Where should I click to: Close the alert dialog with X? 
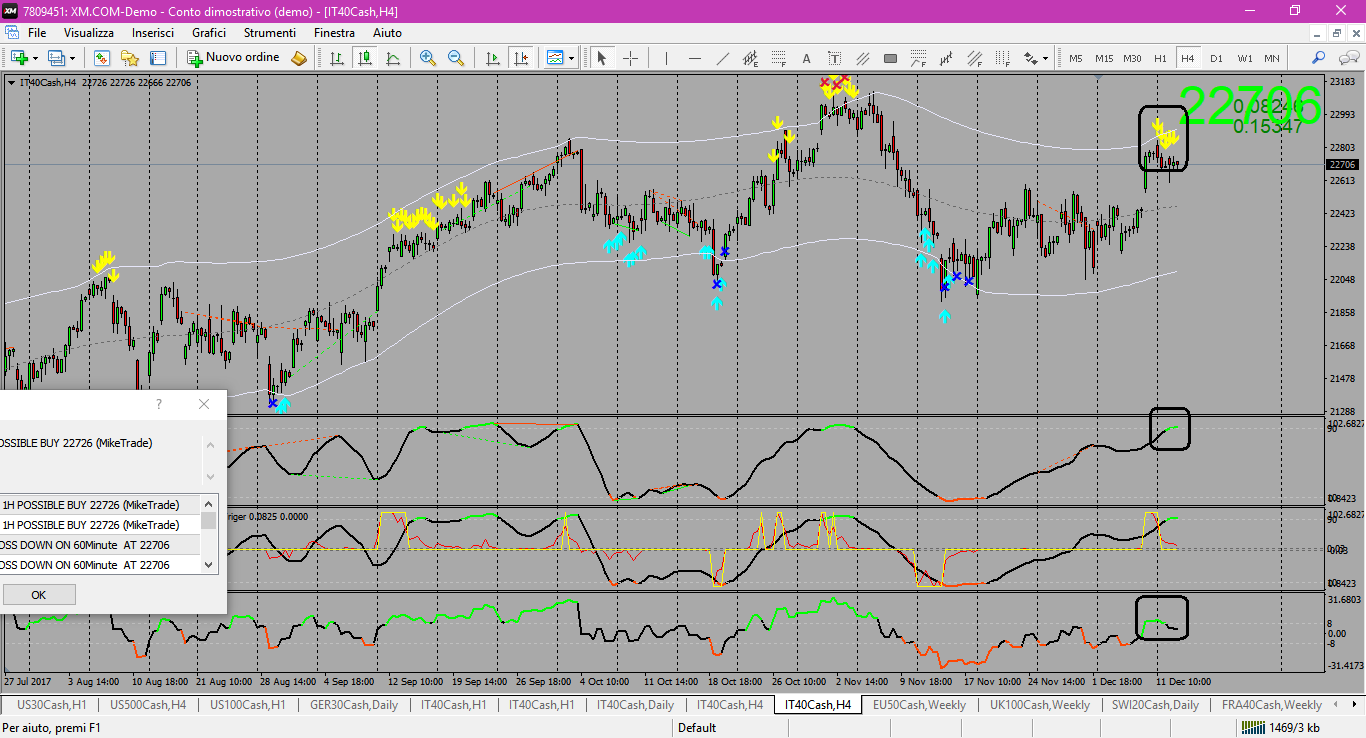204,404
